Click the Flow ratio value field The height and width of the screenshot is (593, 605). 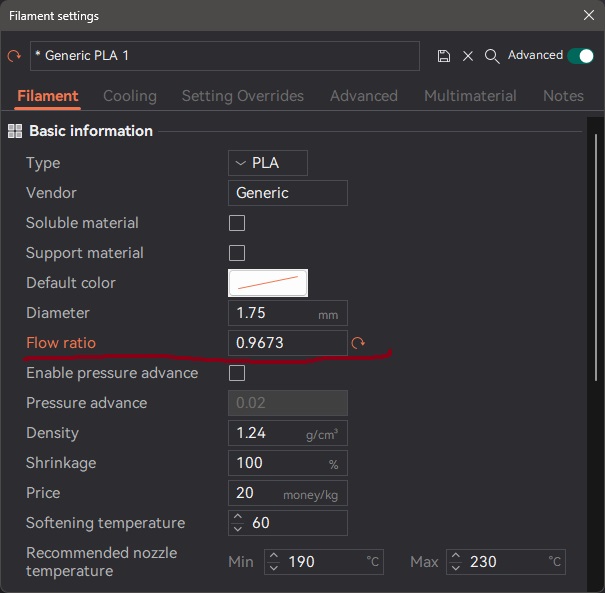tap(286, 343)
